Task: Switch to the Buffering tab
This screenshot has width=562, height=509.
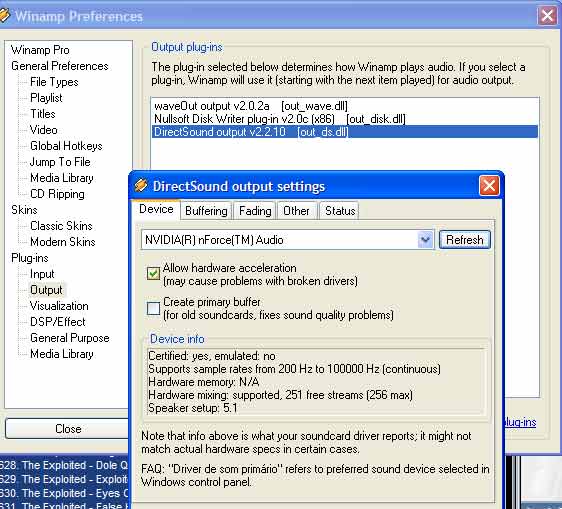Action: (x=206, y=211)
